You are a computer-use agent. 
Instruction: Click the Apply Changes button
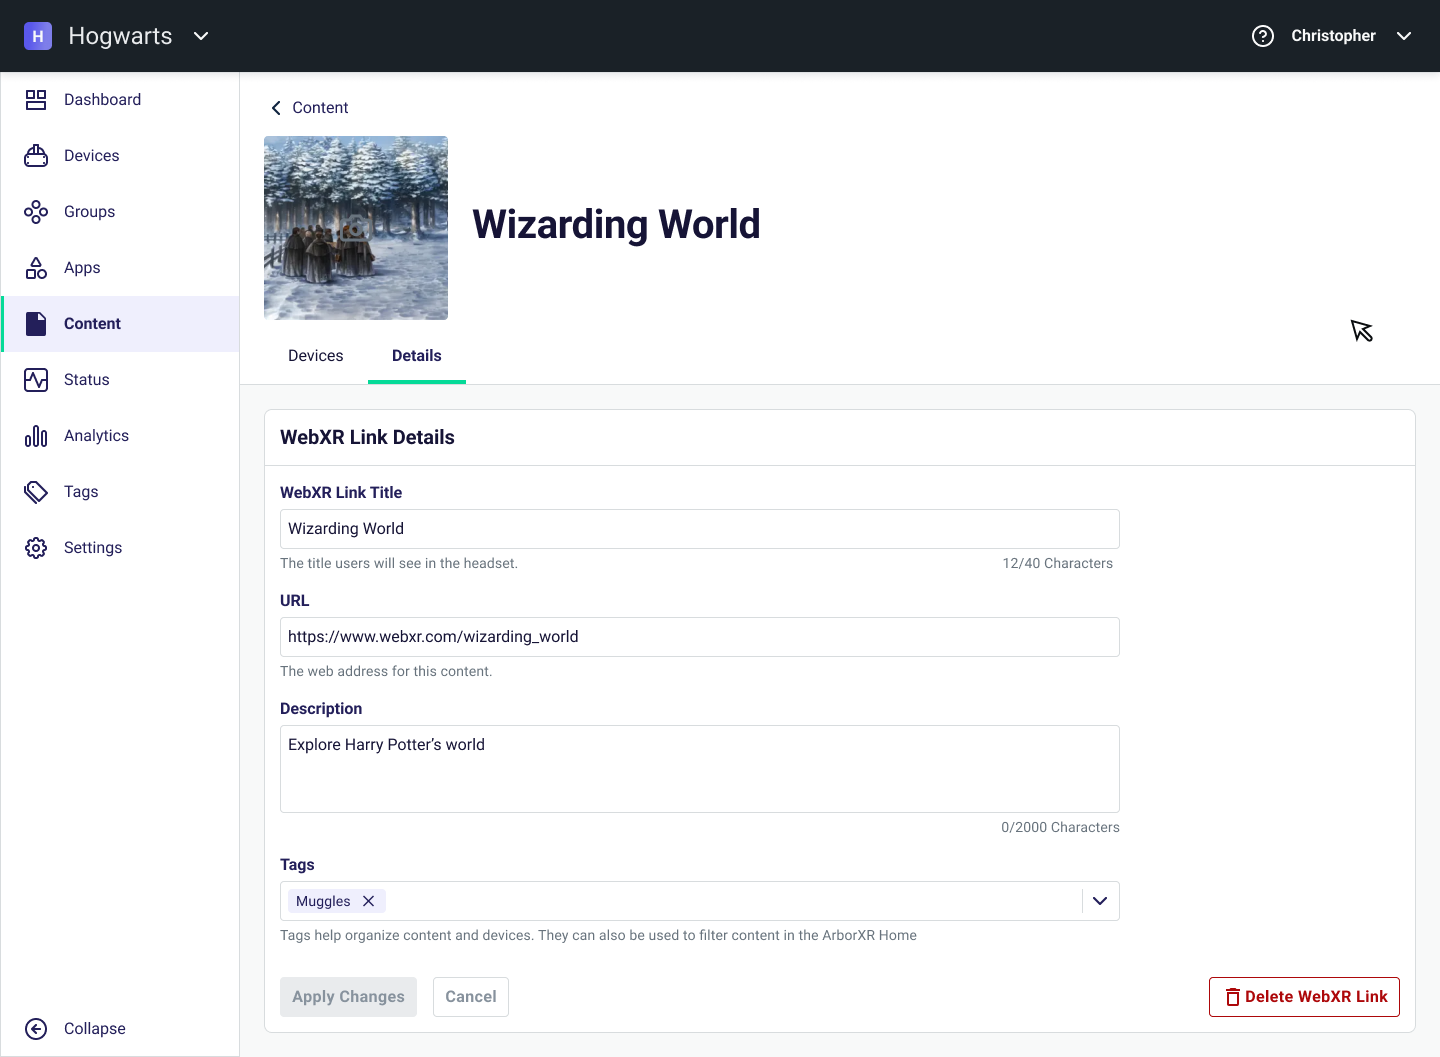pyautogui.click(x=348, y=997)
